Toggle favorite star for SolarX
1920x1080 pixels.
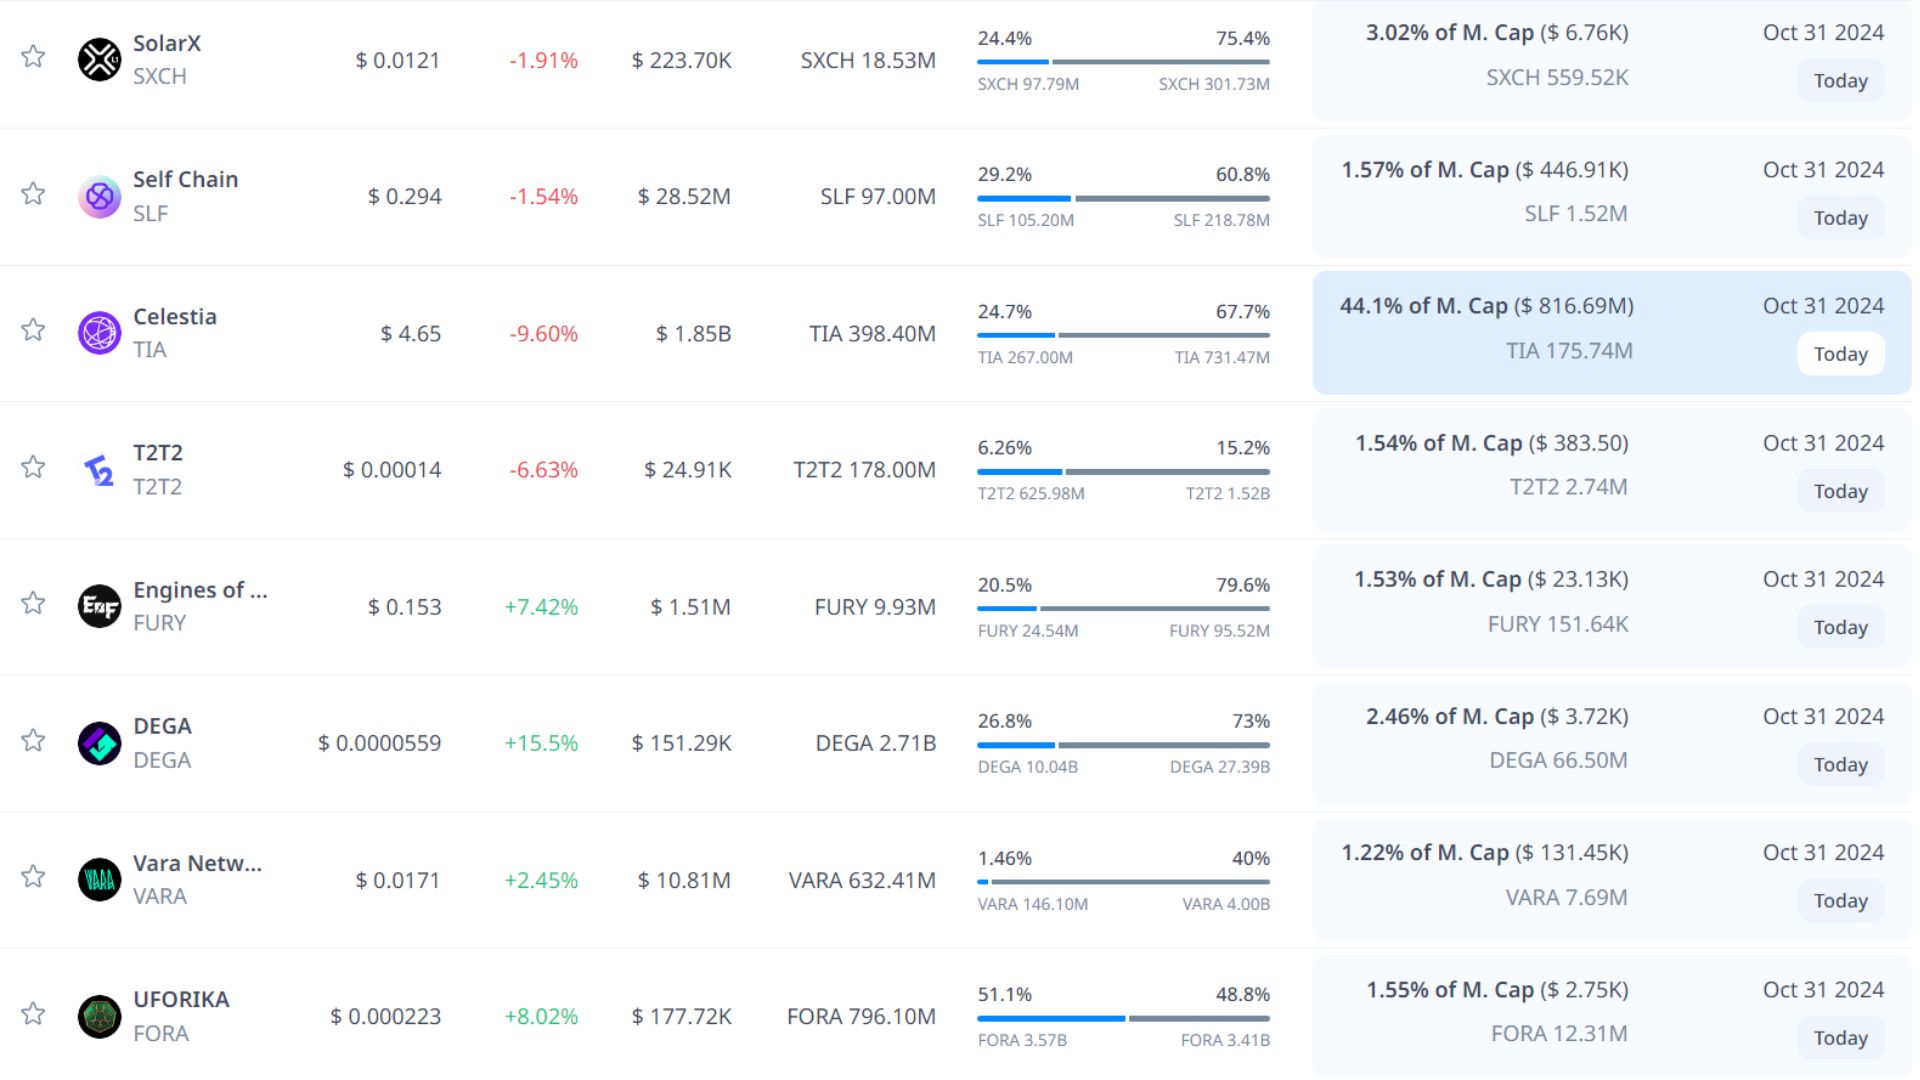(33, 56)
